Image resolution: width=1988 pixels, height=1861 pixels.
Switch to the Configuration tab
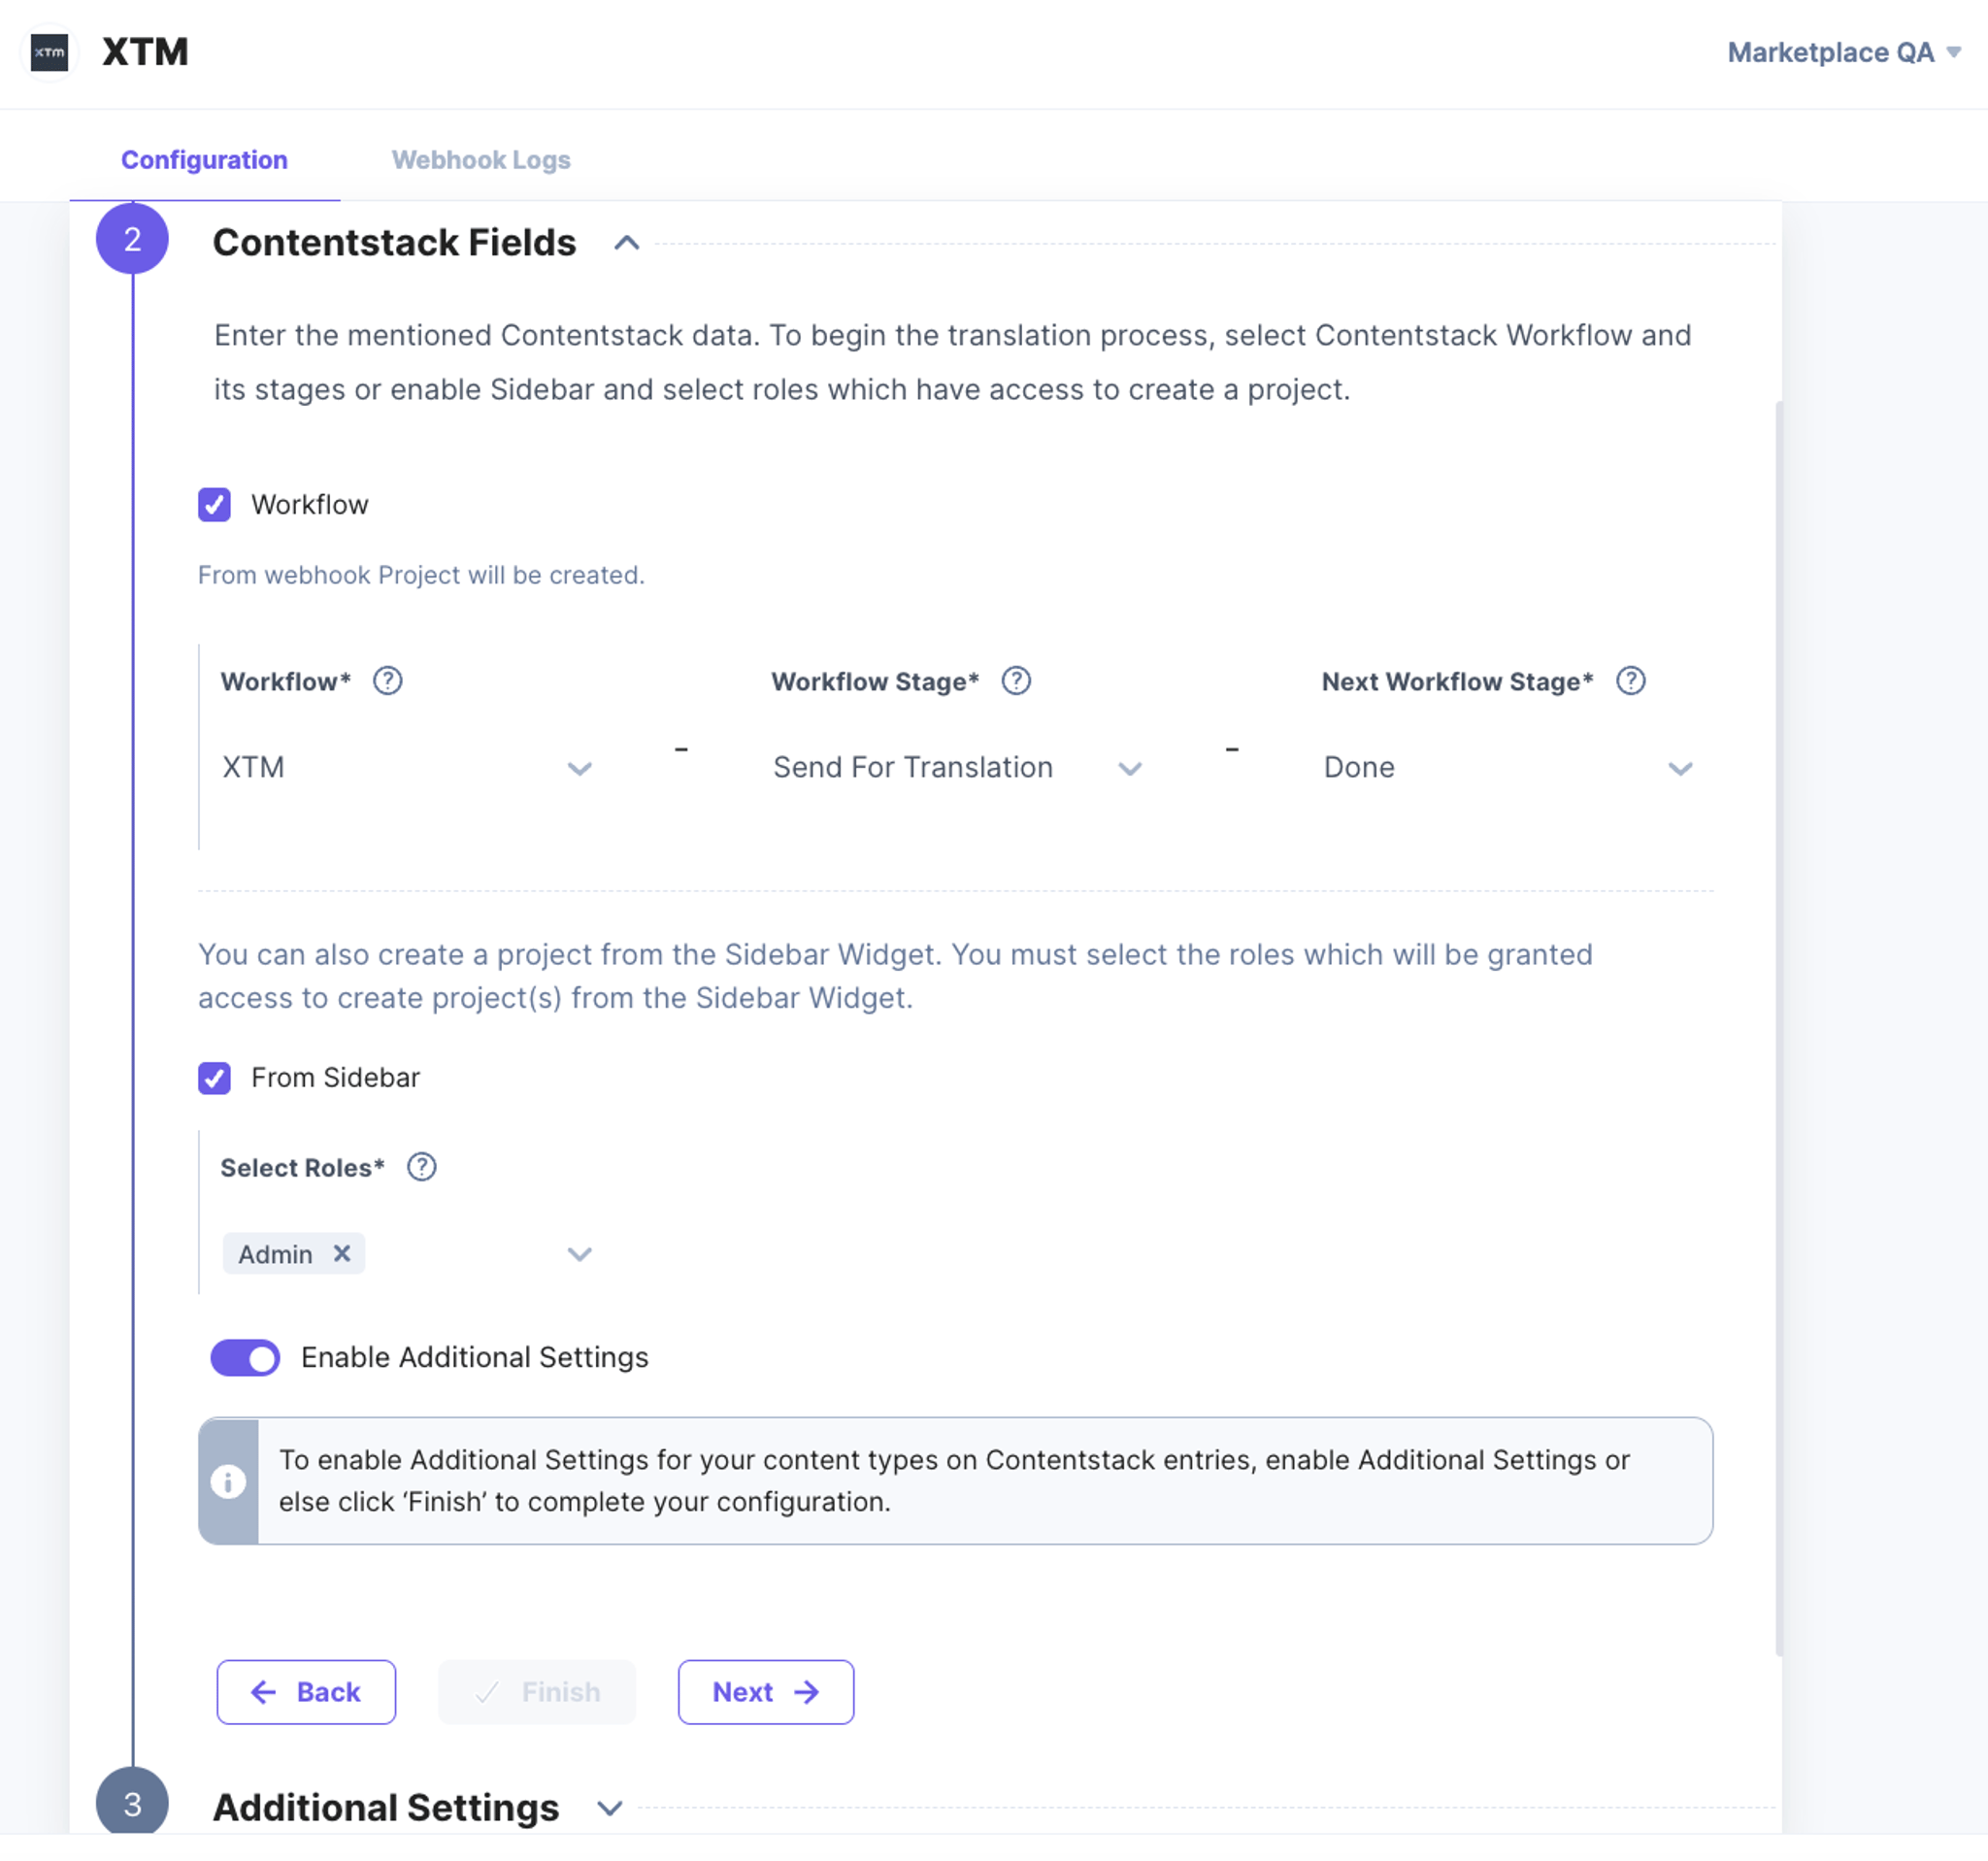(204, 160)
